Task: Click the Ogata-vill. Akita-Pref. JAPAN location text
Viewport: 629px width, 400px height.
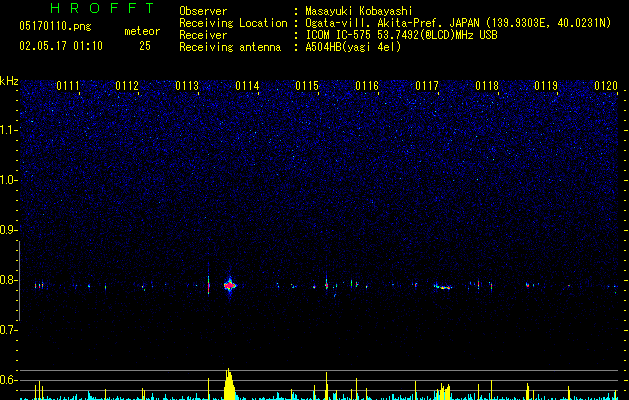Action: [x=458, y=23]
